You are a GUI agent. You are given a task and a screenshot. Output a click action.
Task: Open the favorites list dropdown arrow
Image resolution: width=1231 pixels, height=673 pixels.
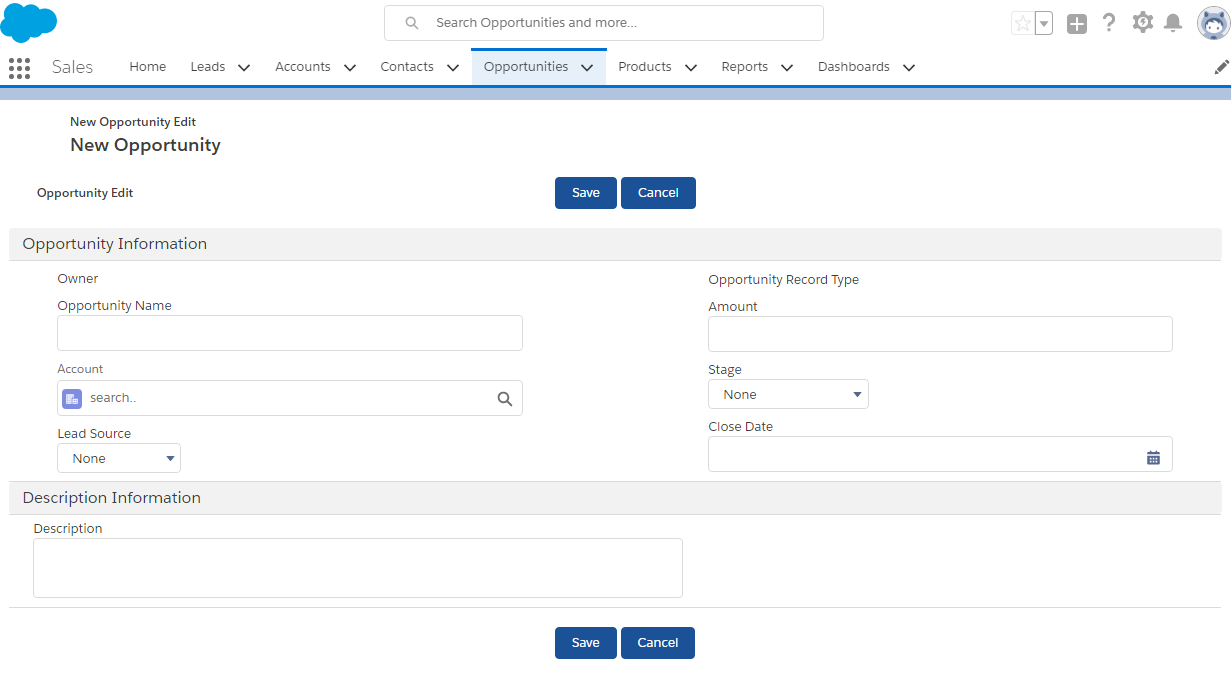tap(1043, 23)
